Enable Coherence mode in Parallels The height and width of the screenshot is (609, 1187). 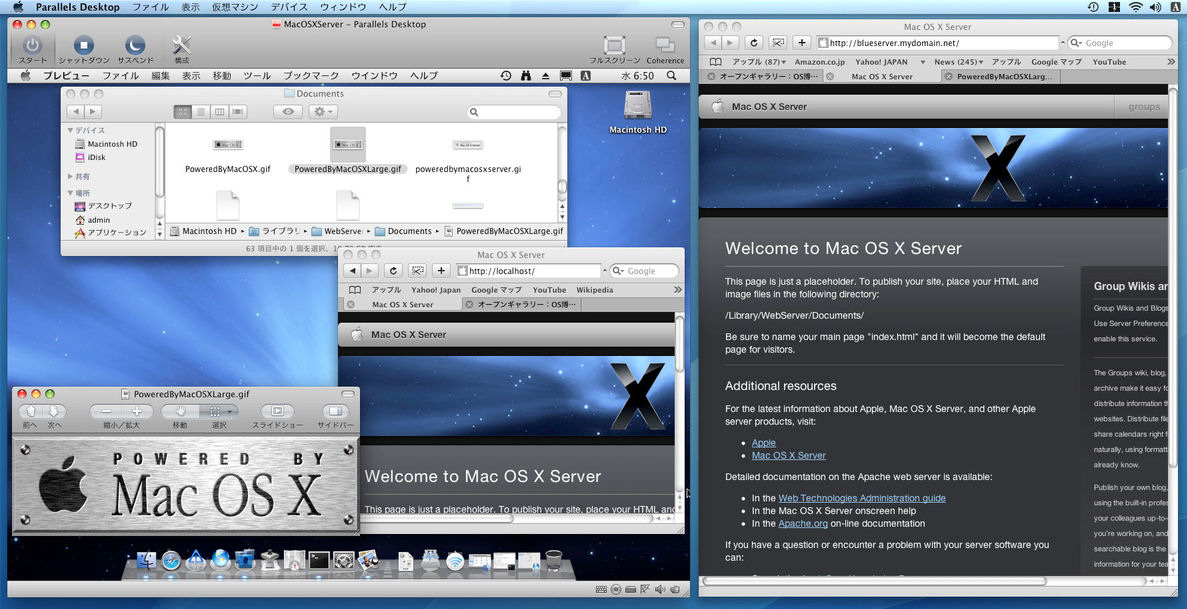[x=665, y=45]
